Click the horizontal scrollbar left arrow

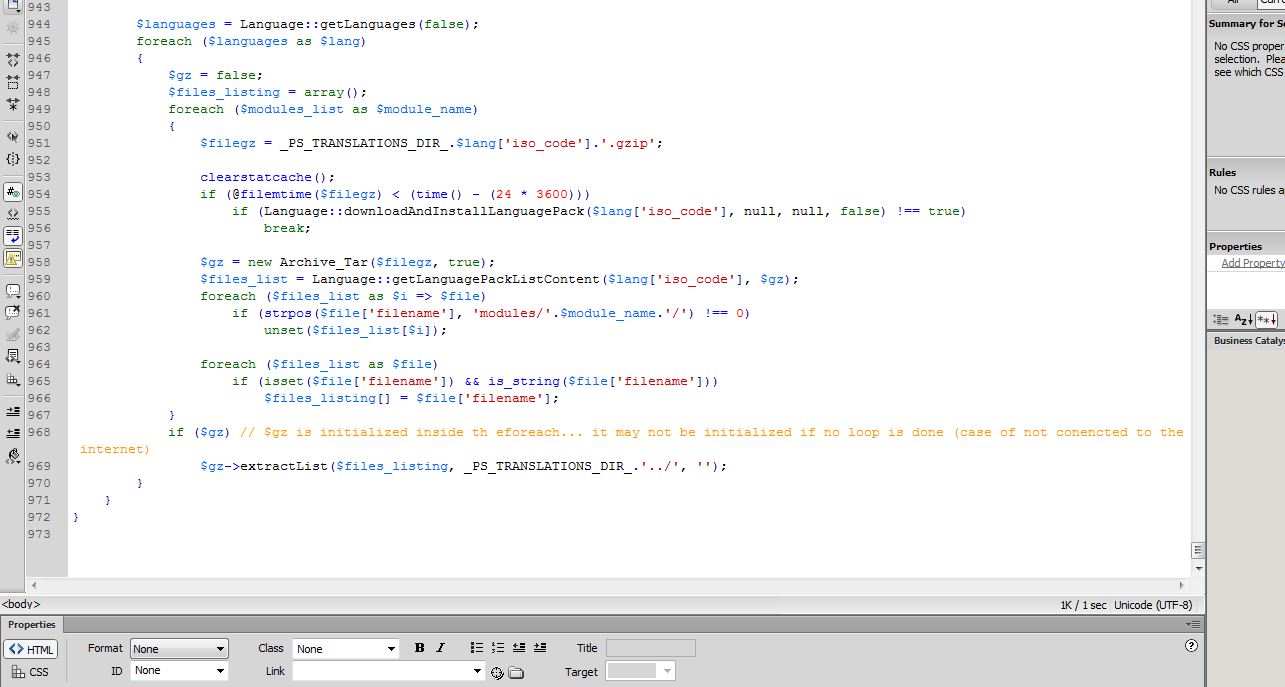pos(33,585)
